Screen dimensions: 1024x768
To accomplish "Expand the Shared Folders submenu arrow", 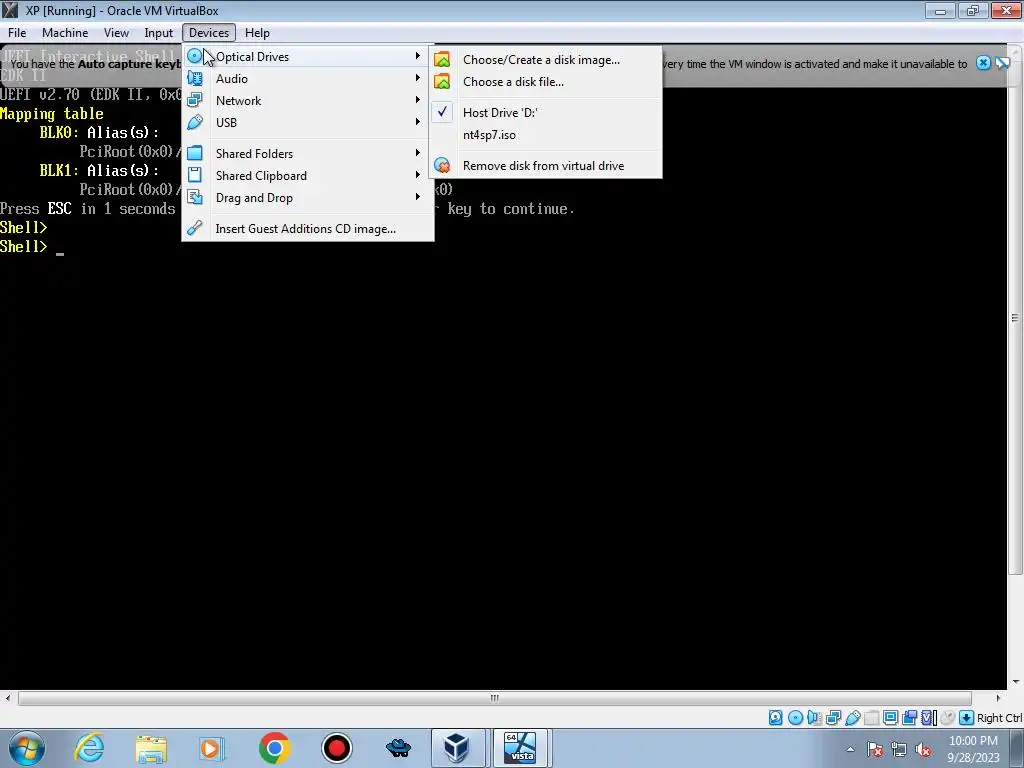I will [x=418, y=153].
